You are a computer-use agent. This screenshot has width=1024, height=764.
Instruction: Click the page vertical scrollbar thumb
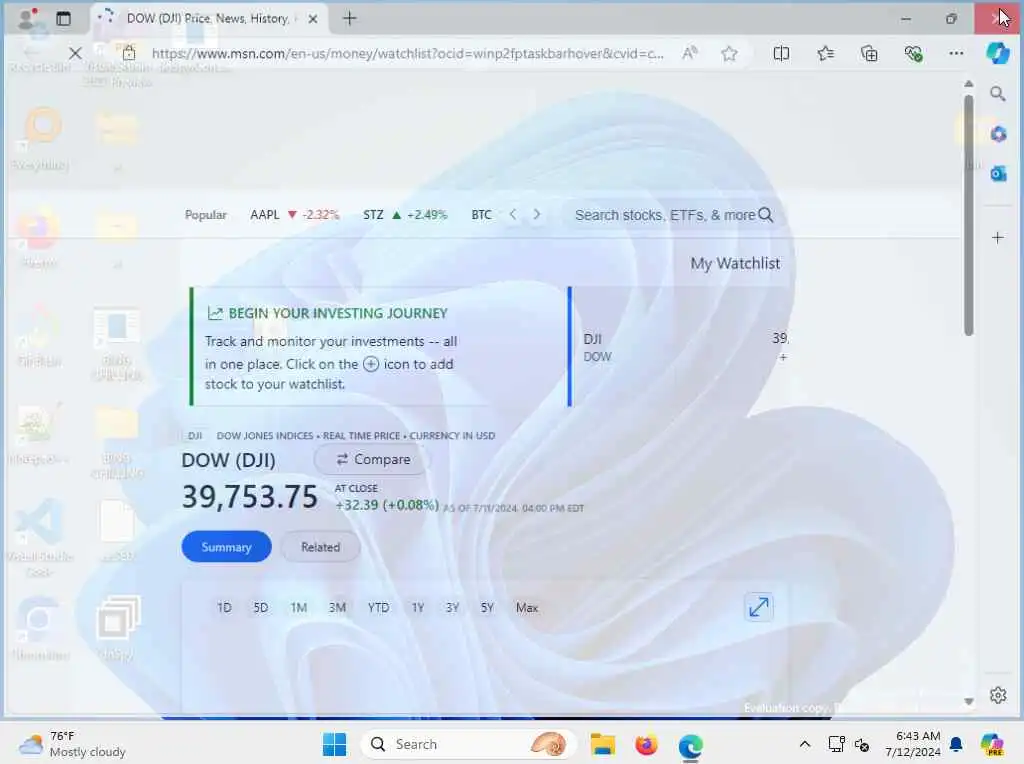coord(968,215)
